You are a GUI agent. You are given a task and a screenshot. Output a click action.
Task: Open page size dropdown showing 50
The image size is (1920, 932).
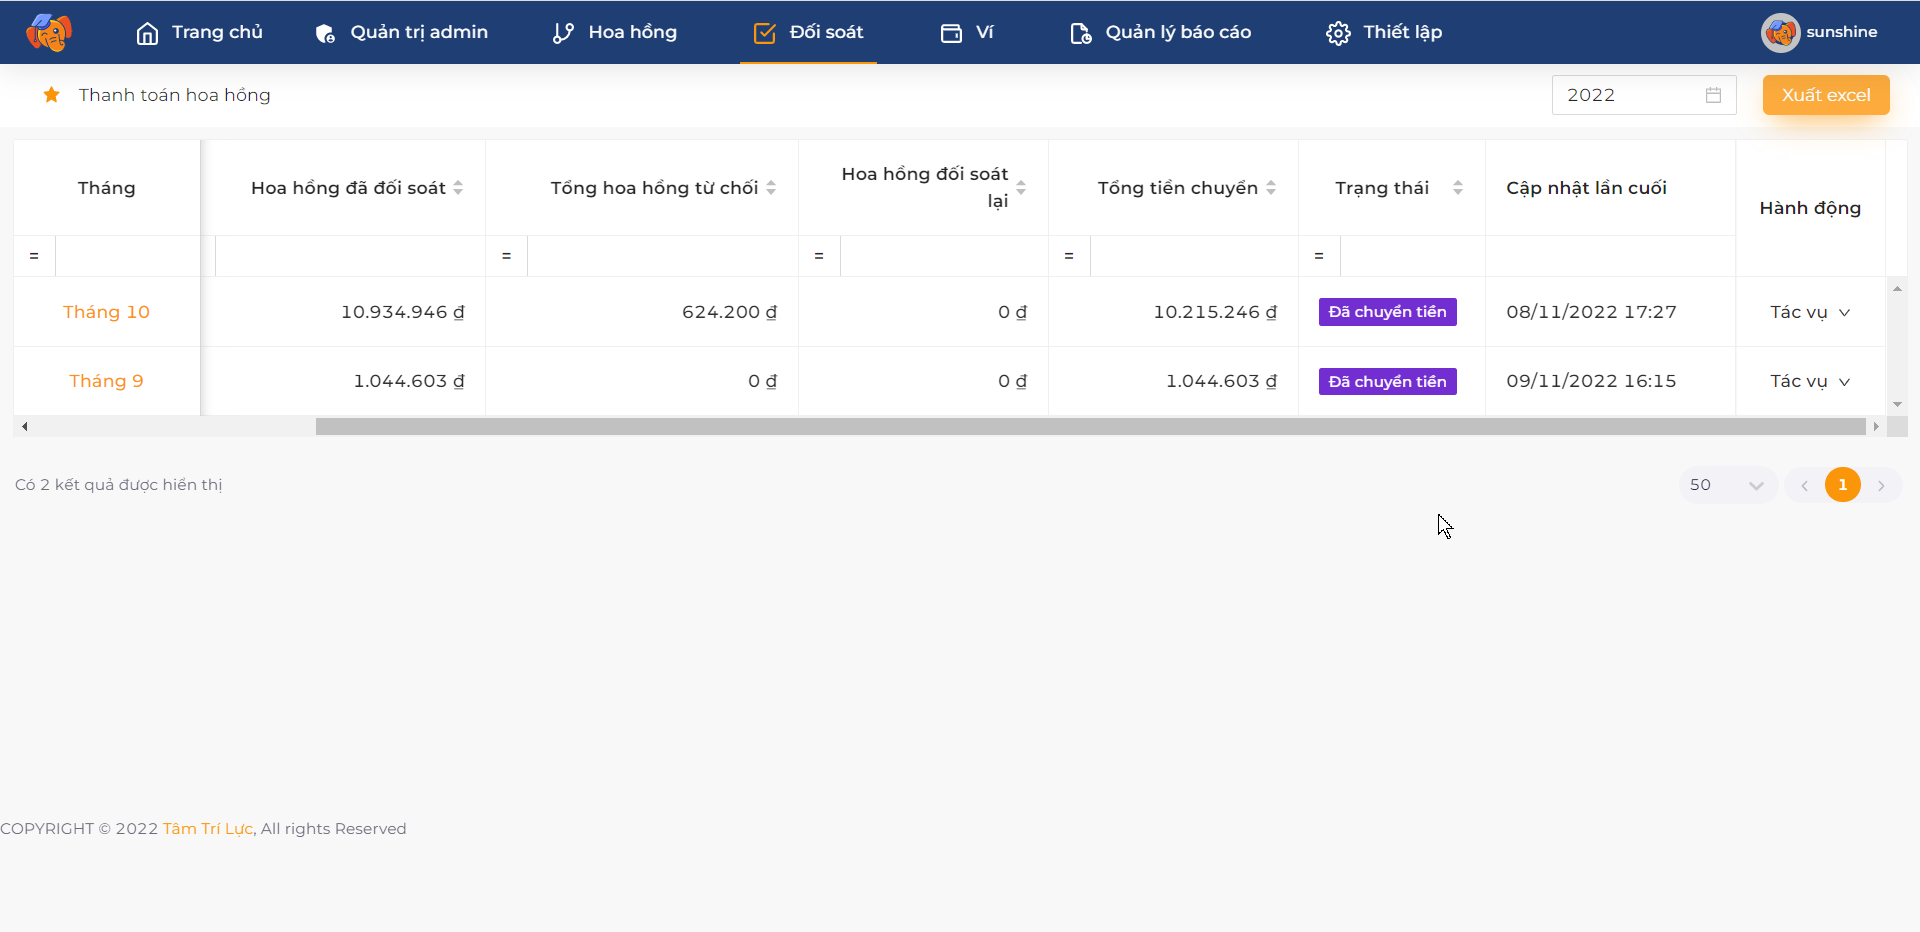(x=1727, y=485)
